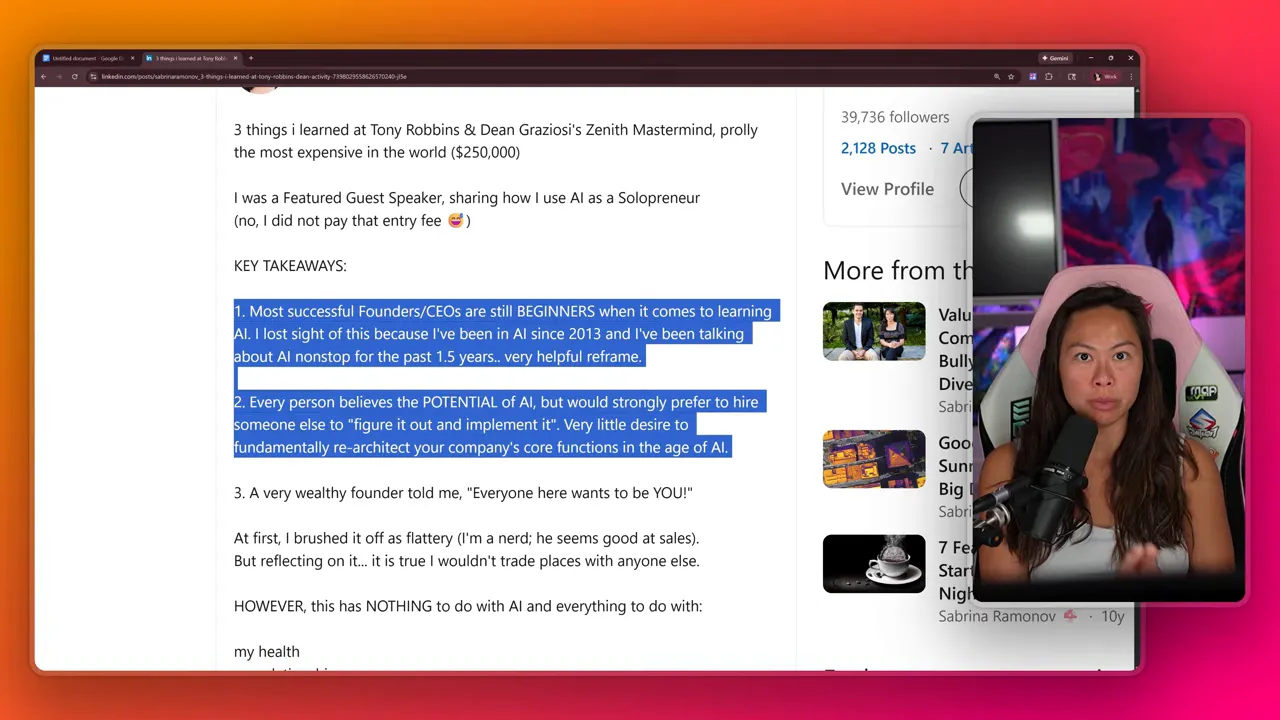
Task: Click the site information icon in the address bar
Action: point(94,76)
